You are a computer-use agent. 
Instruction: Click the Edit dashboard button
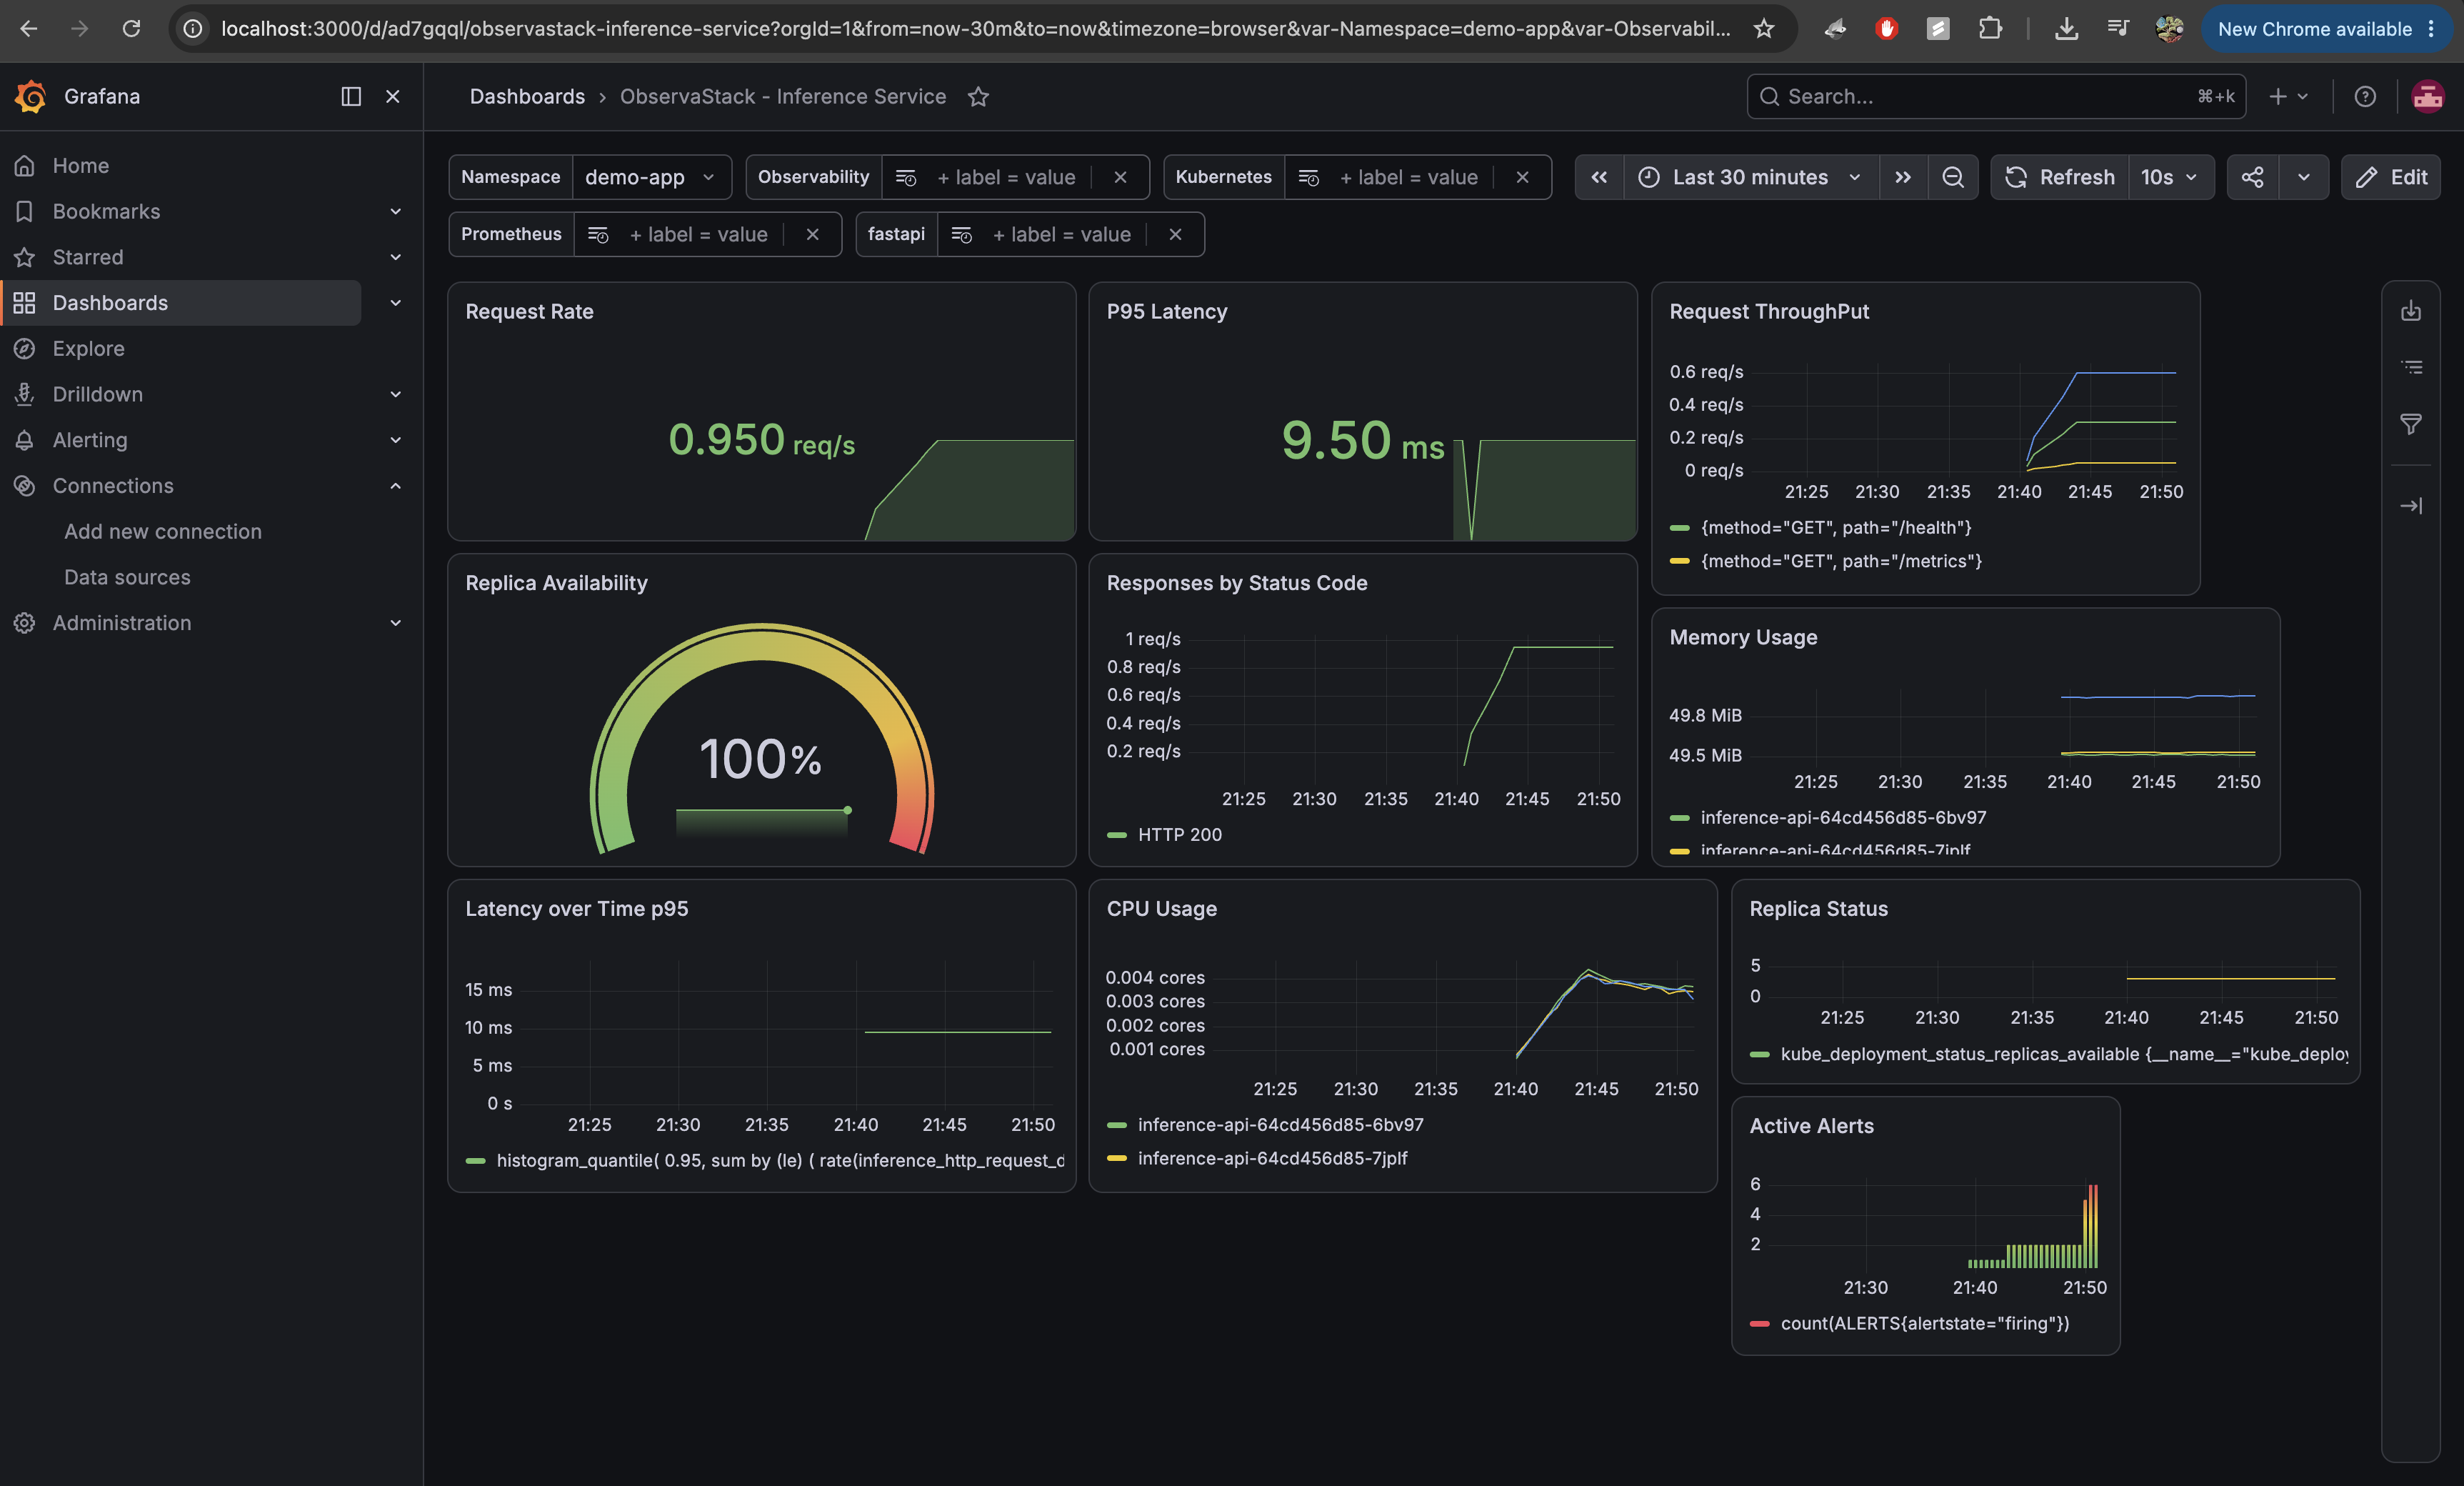click(x=2391, y=177)
